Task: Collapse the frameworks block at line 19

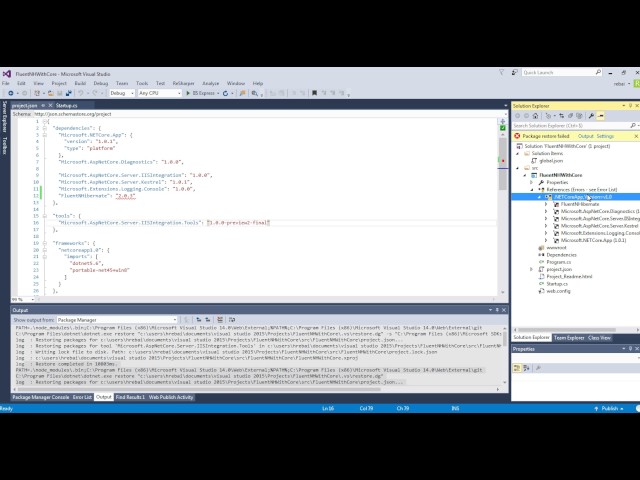Action: 45,243
